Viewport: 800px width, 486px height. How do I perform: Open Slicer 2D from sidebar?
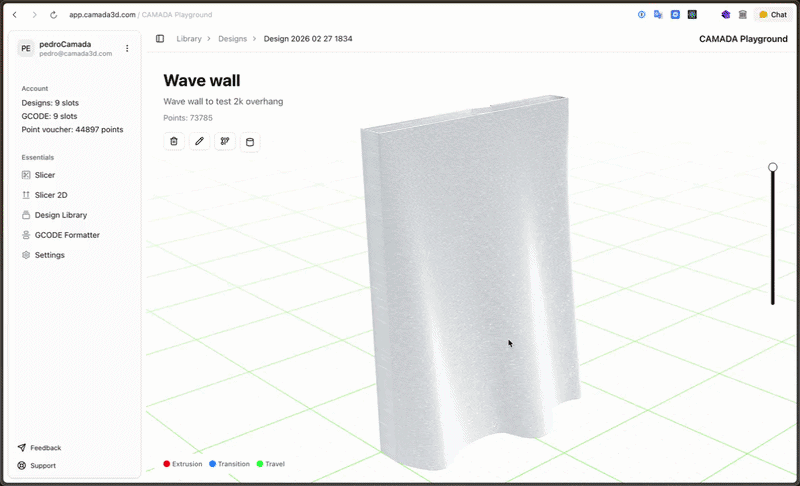[x=51, y=195]
